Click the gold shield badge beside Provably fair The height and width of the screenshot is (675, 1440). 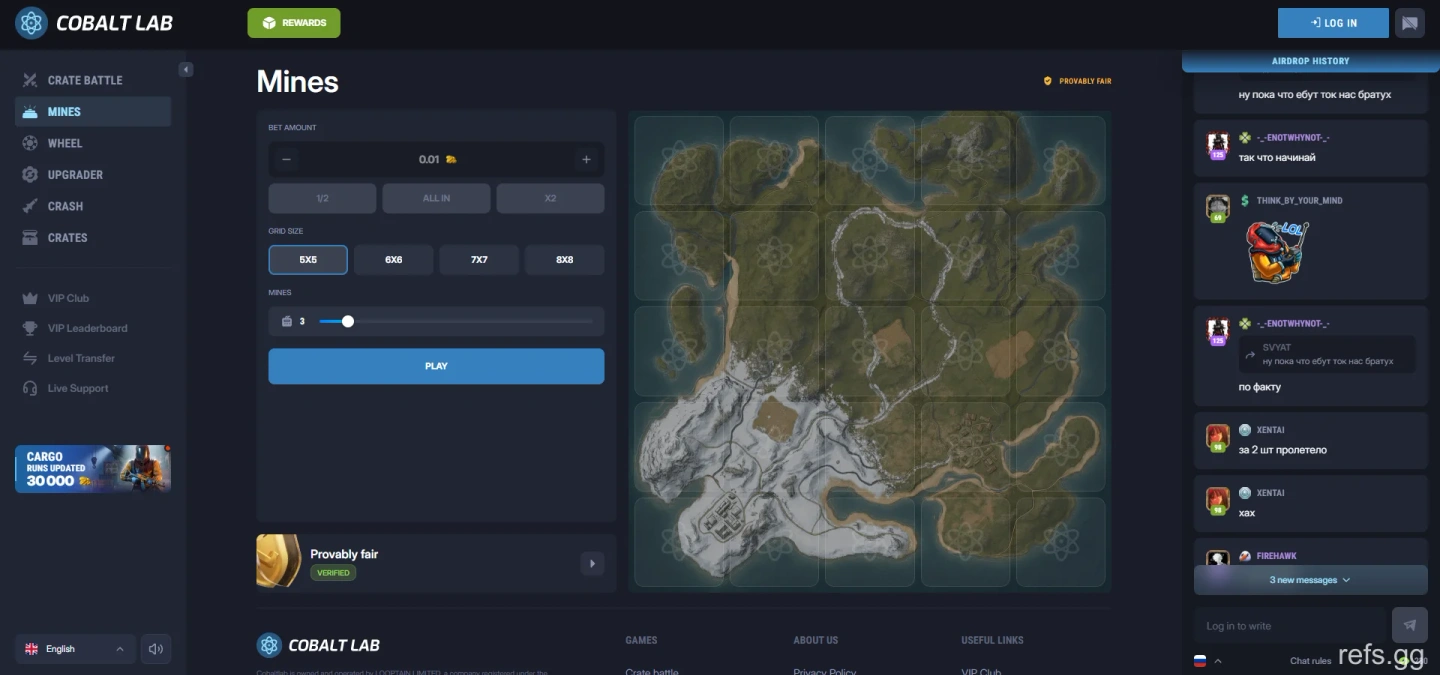click(279, 561)
